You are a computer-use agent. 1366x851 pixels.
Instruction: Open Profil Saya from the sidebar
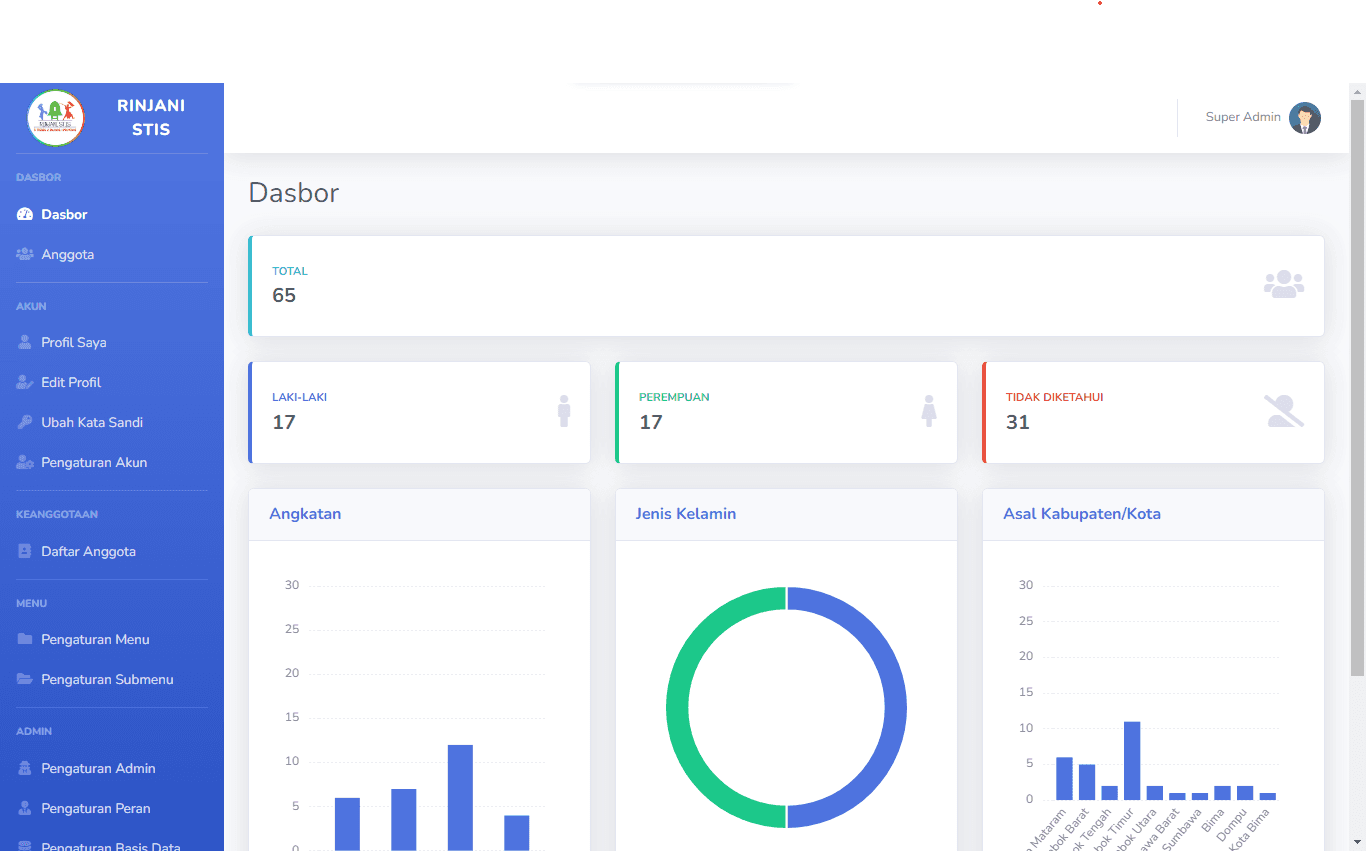pyautogui.click(x=73, y=343)
